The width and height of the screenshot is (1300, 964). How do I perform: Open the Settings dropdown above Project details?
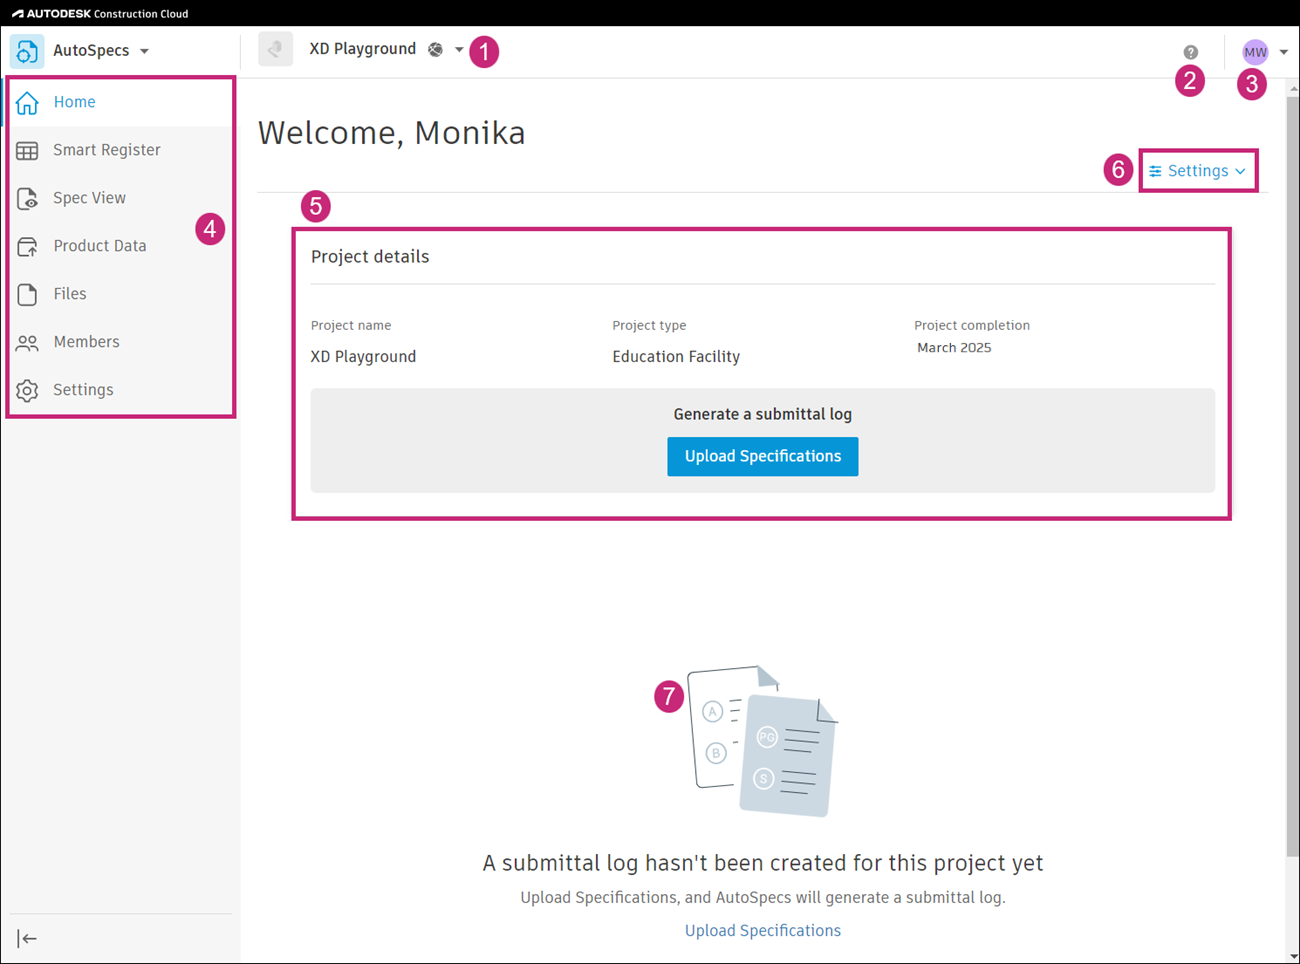(1198, 171)
